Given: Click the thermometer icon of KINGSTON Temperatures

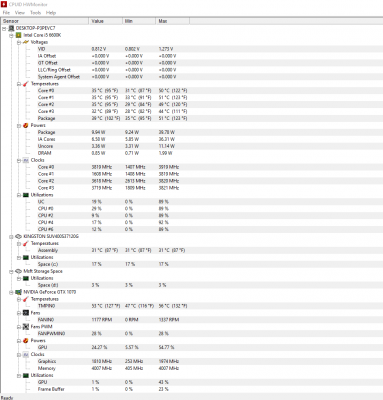Looking at the screenshot, I should [26, 243].
